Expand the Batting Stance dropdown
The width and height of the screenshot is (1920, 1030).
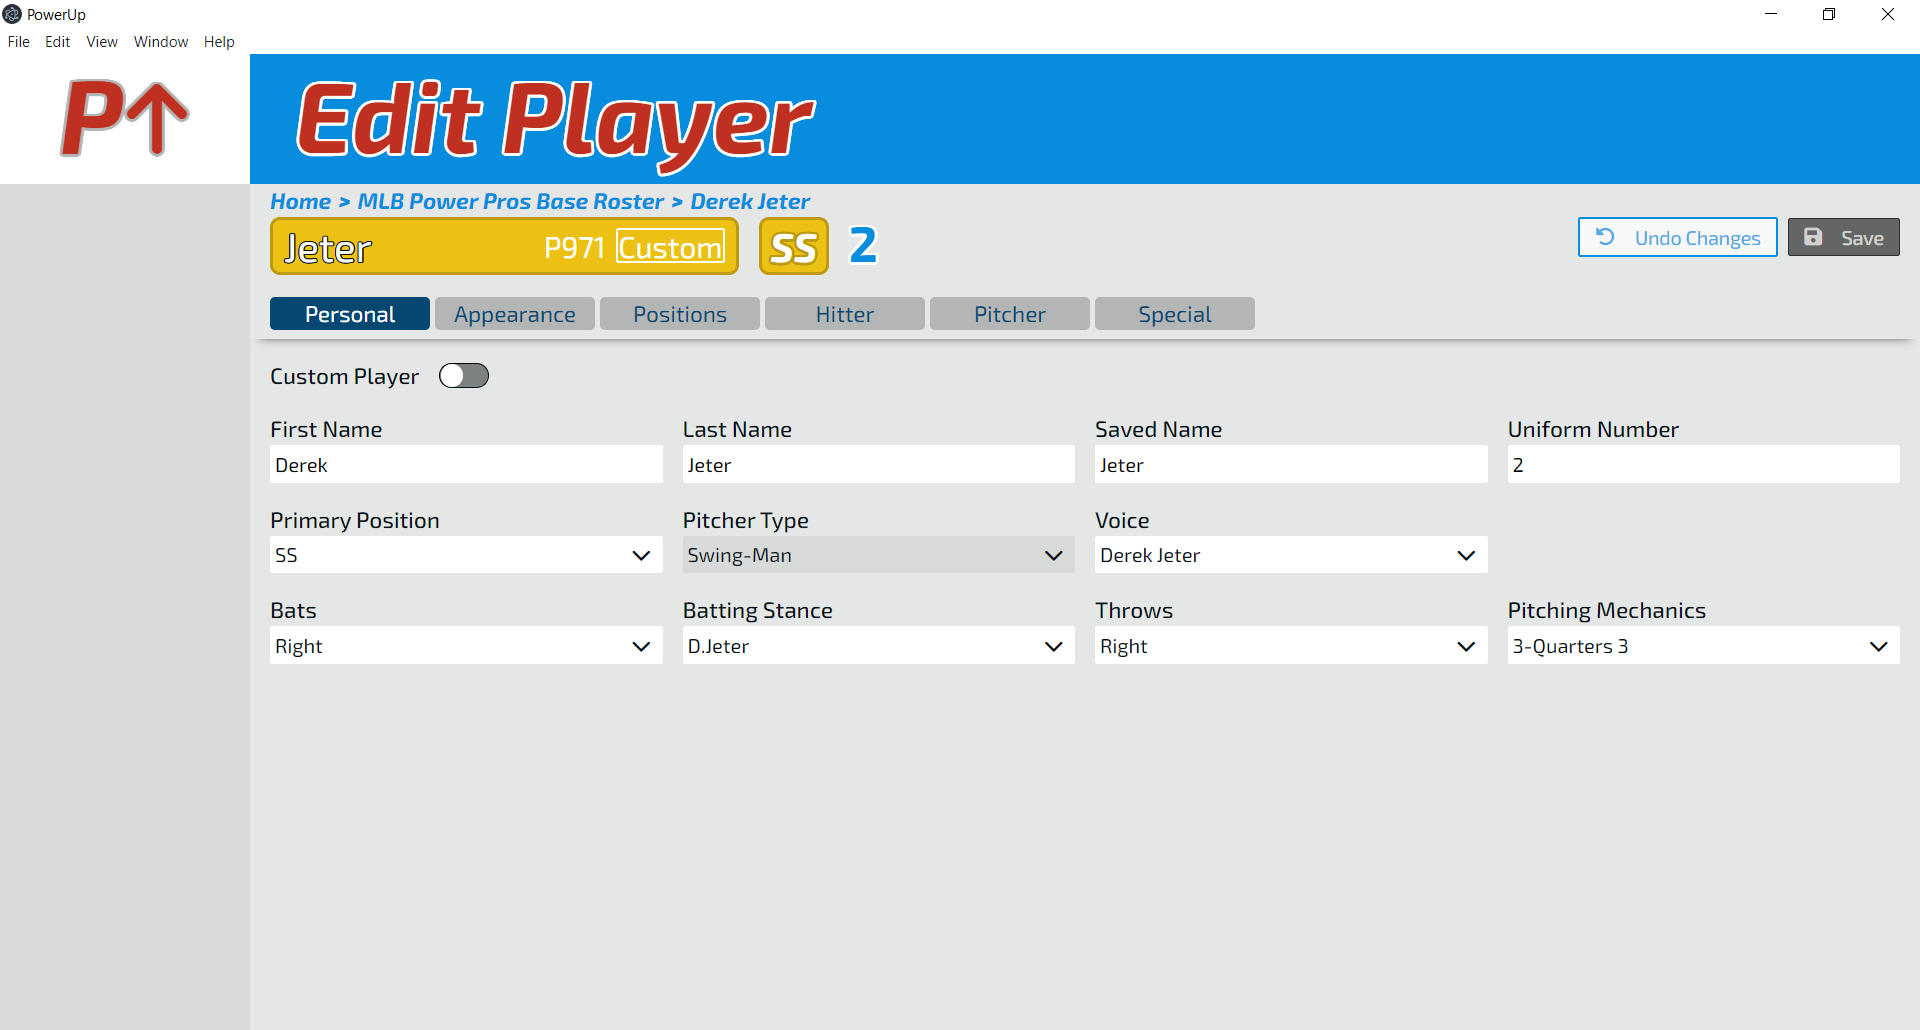(878, 646)
